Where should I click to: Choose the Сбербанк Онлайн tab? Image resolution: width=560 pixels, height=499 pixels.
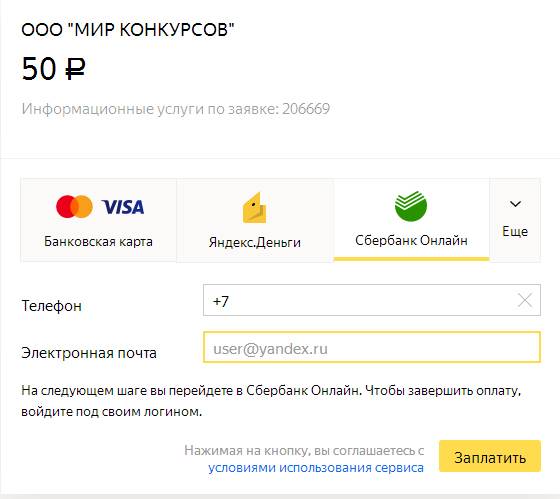coord(411,220)
